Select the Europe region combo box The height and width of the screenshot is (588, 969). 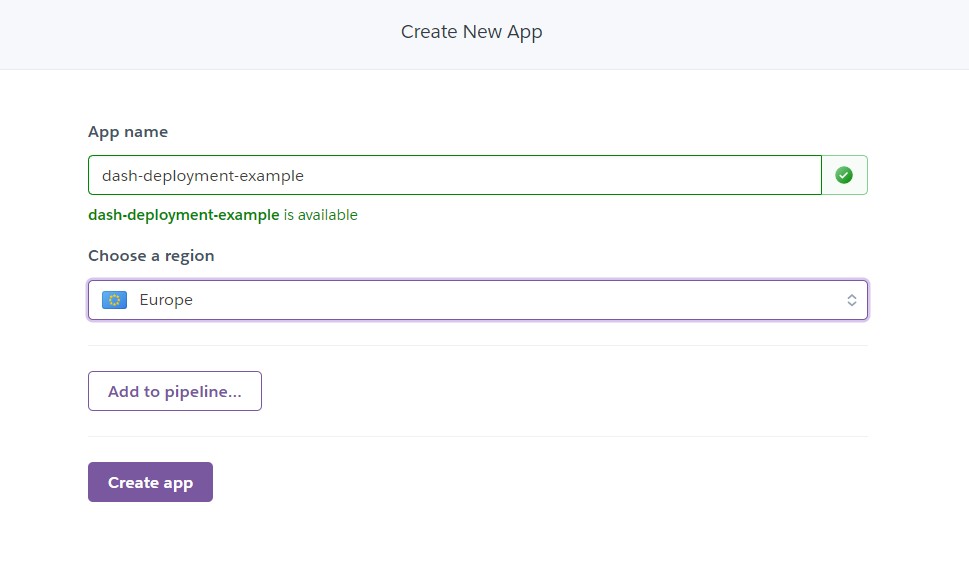coord(478,300)
